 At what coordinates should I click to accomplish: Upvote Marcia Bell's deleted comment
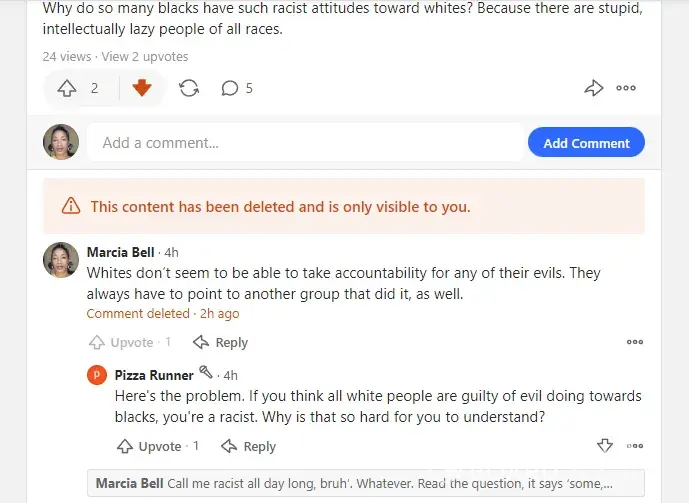point(122,342)
